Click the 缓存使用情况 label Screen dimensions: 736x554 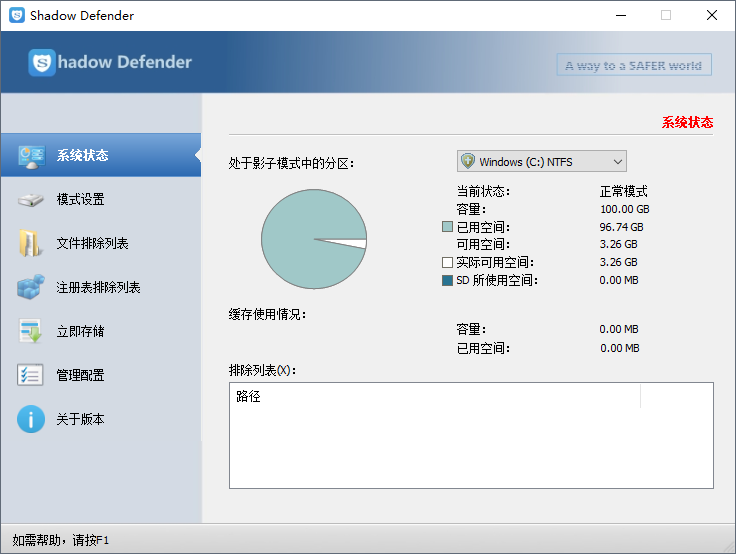(x=268, y=314)
